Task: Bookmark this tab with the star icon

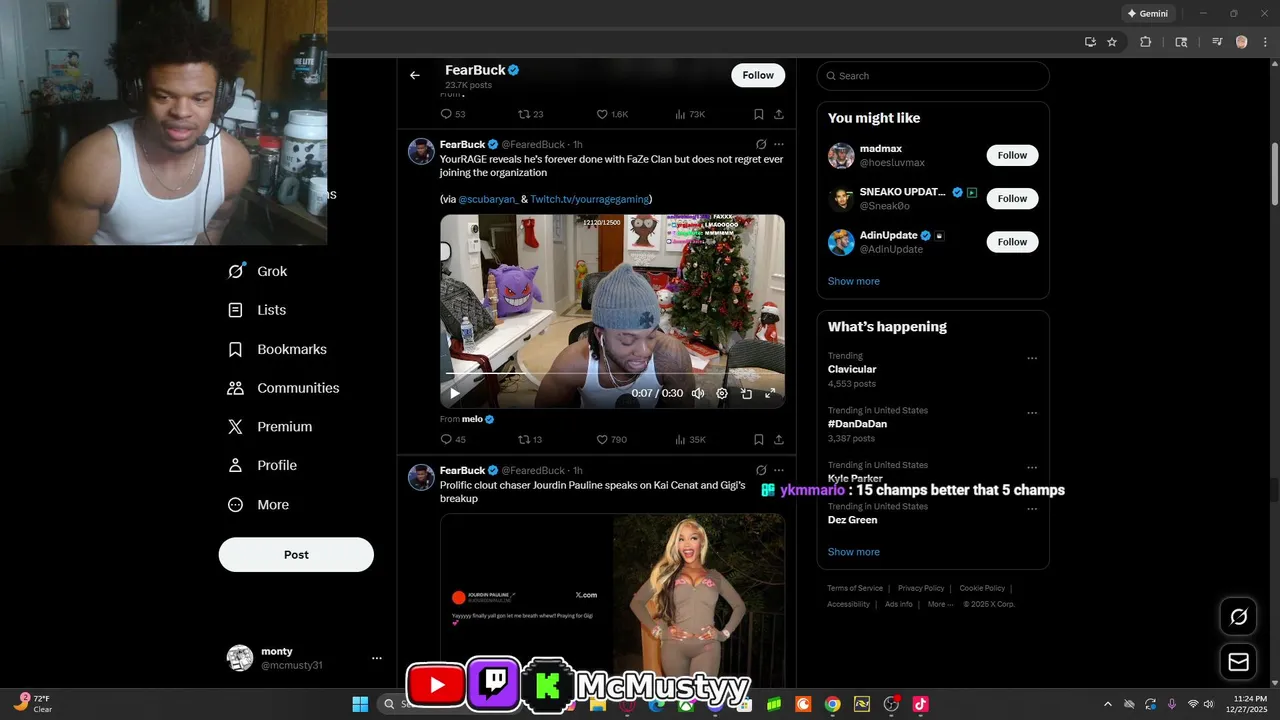Action: tap(1112, 42)
